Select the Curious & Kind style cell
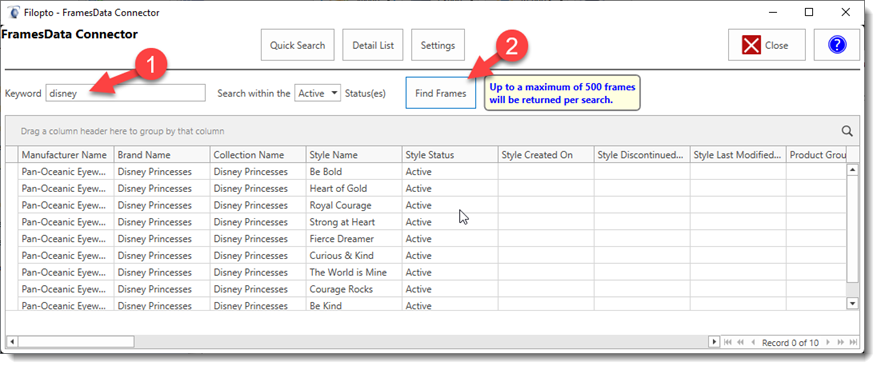Viewport: 880px width, 369px height. (x=354, y=256)
